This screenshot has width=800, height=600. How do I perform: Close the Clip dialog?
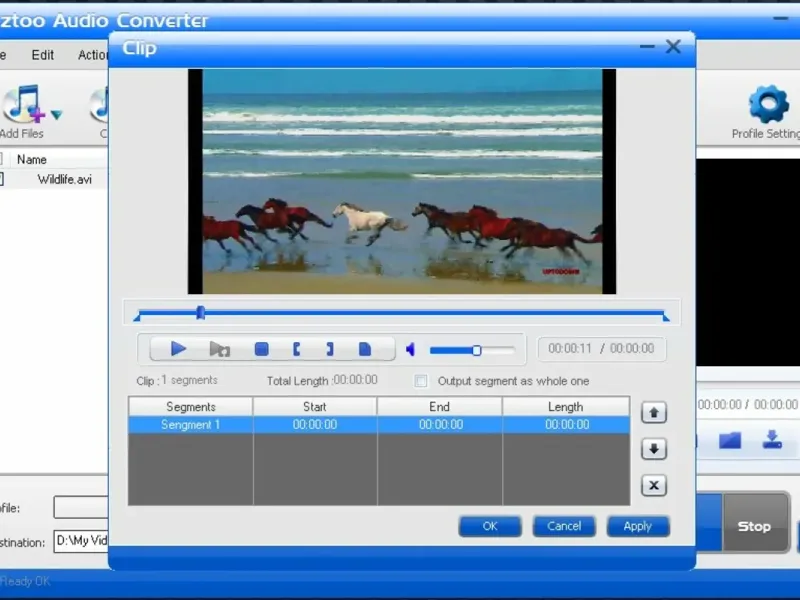coord(673,47)
